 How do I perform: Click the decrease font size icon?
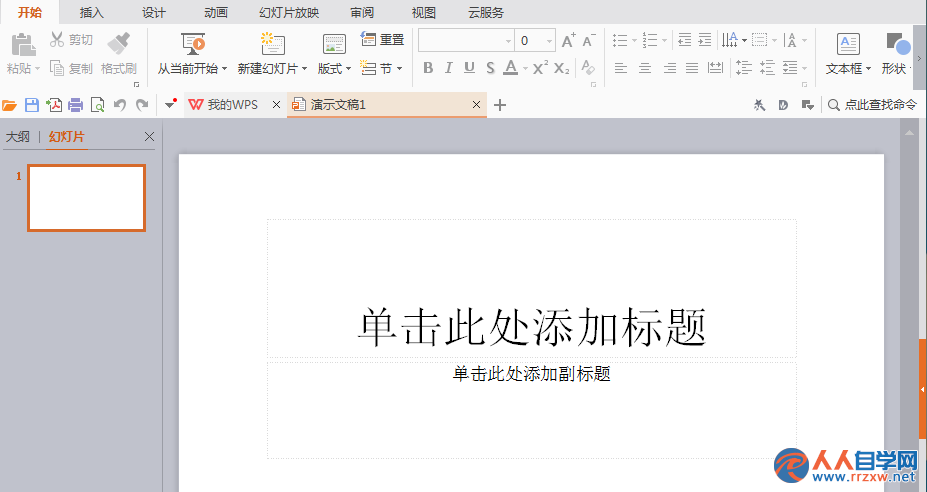588,40
